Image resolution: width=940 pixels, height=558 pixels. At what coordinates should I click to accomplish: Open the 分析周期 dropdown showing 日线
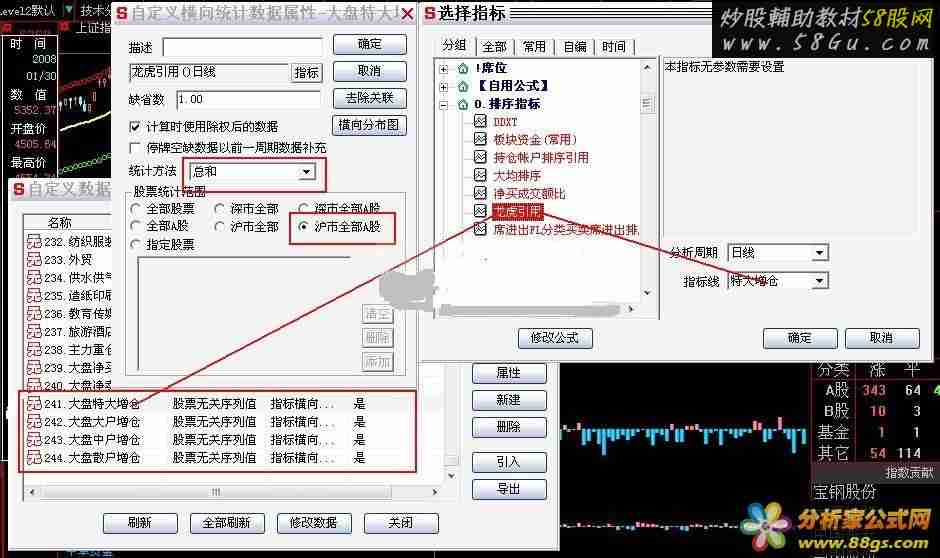[x=819, y=253]
